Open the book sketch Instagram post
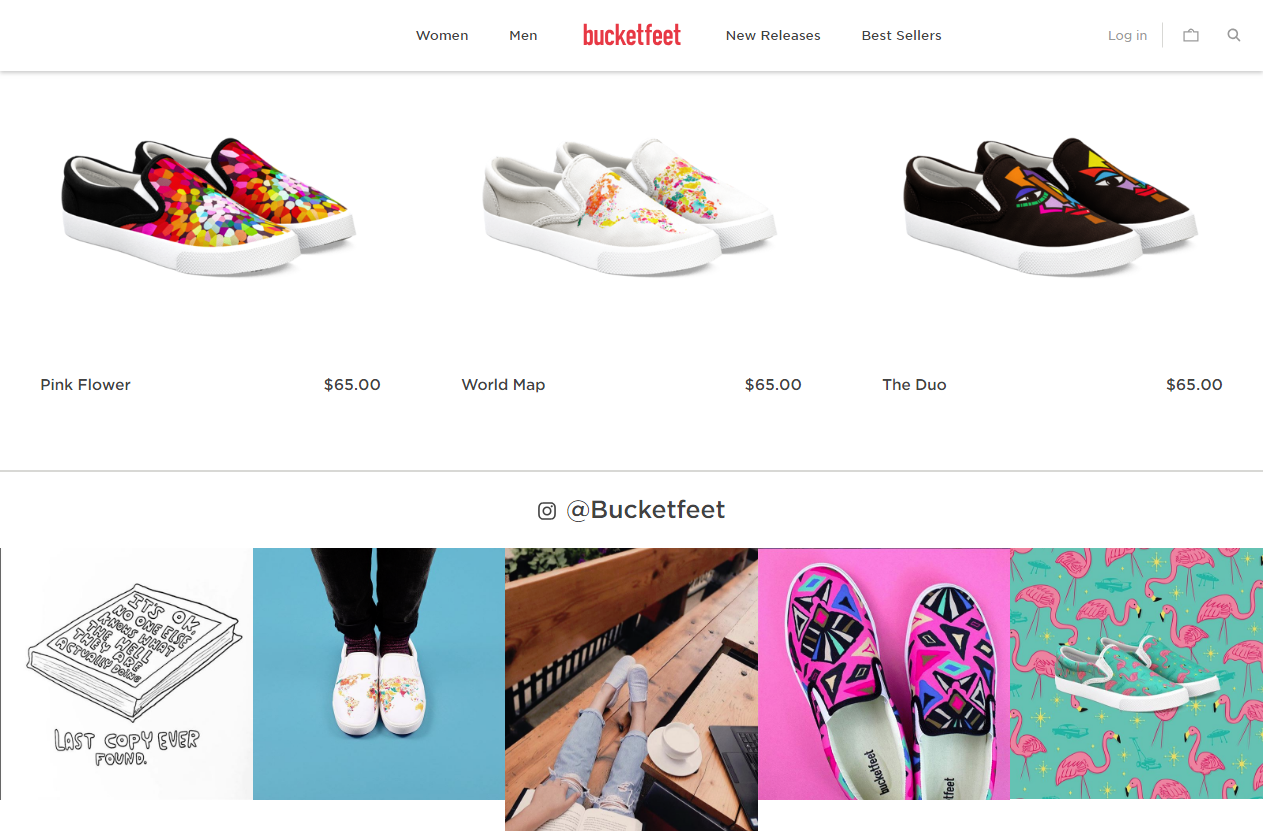 [x=127, y=674]
